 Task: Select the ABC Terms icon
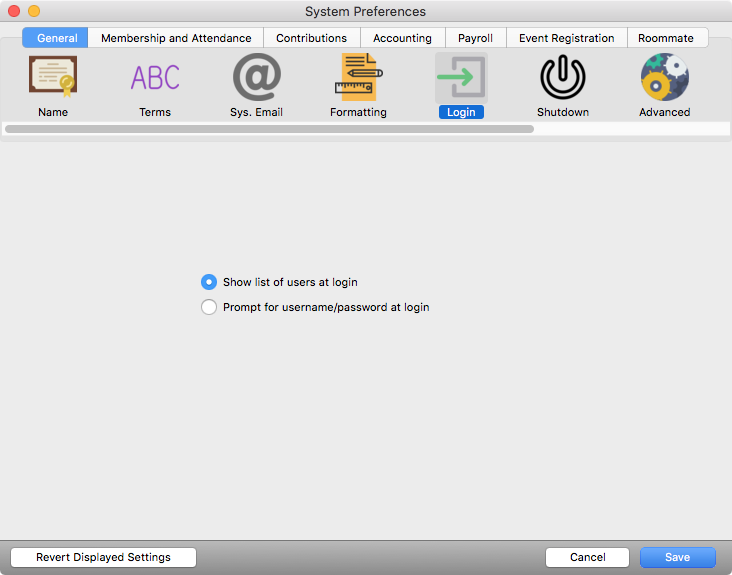tap(155, 78)
